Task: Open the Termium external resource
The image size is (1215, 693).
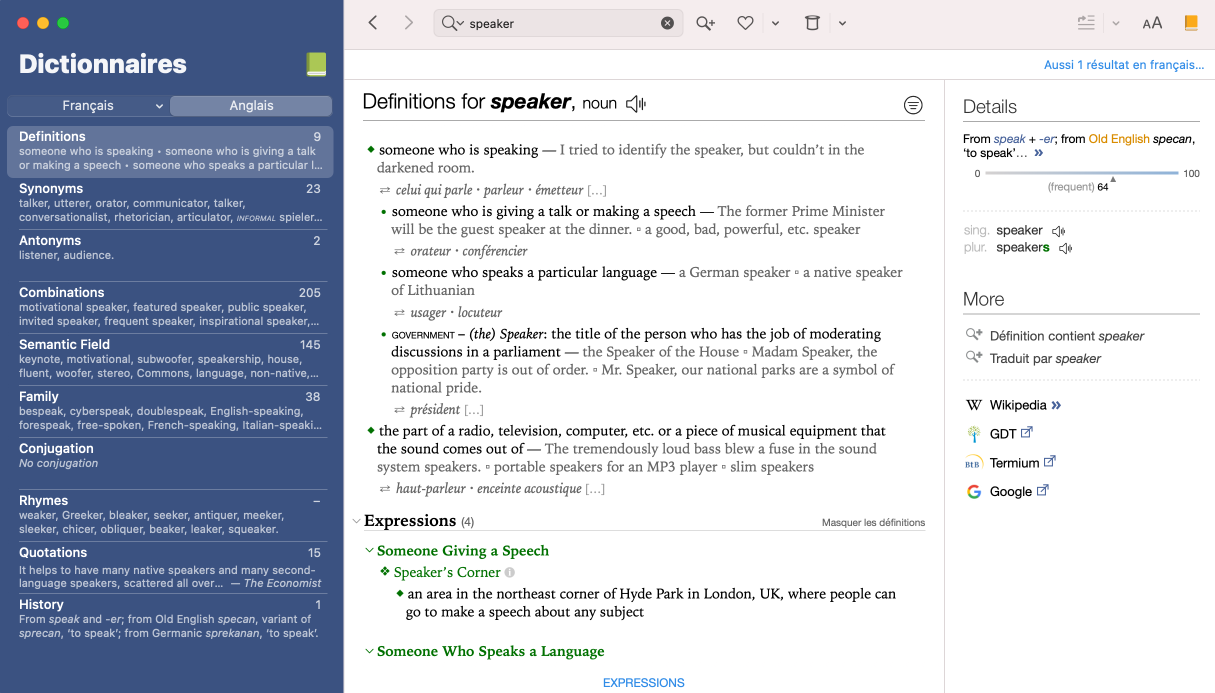Action: click(x=1015, y=462)
